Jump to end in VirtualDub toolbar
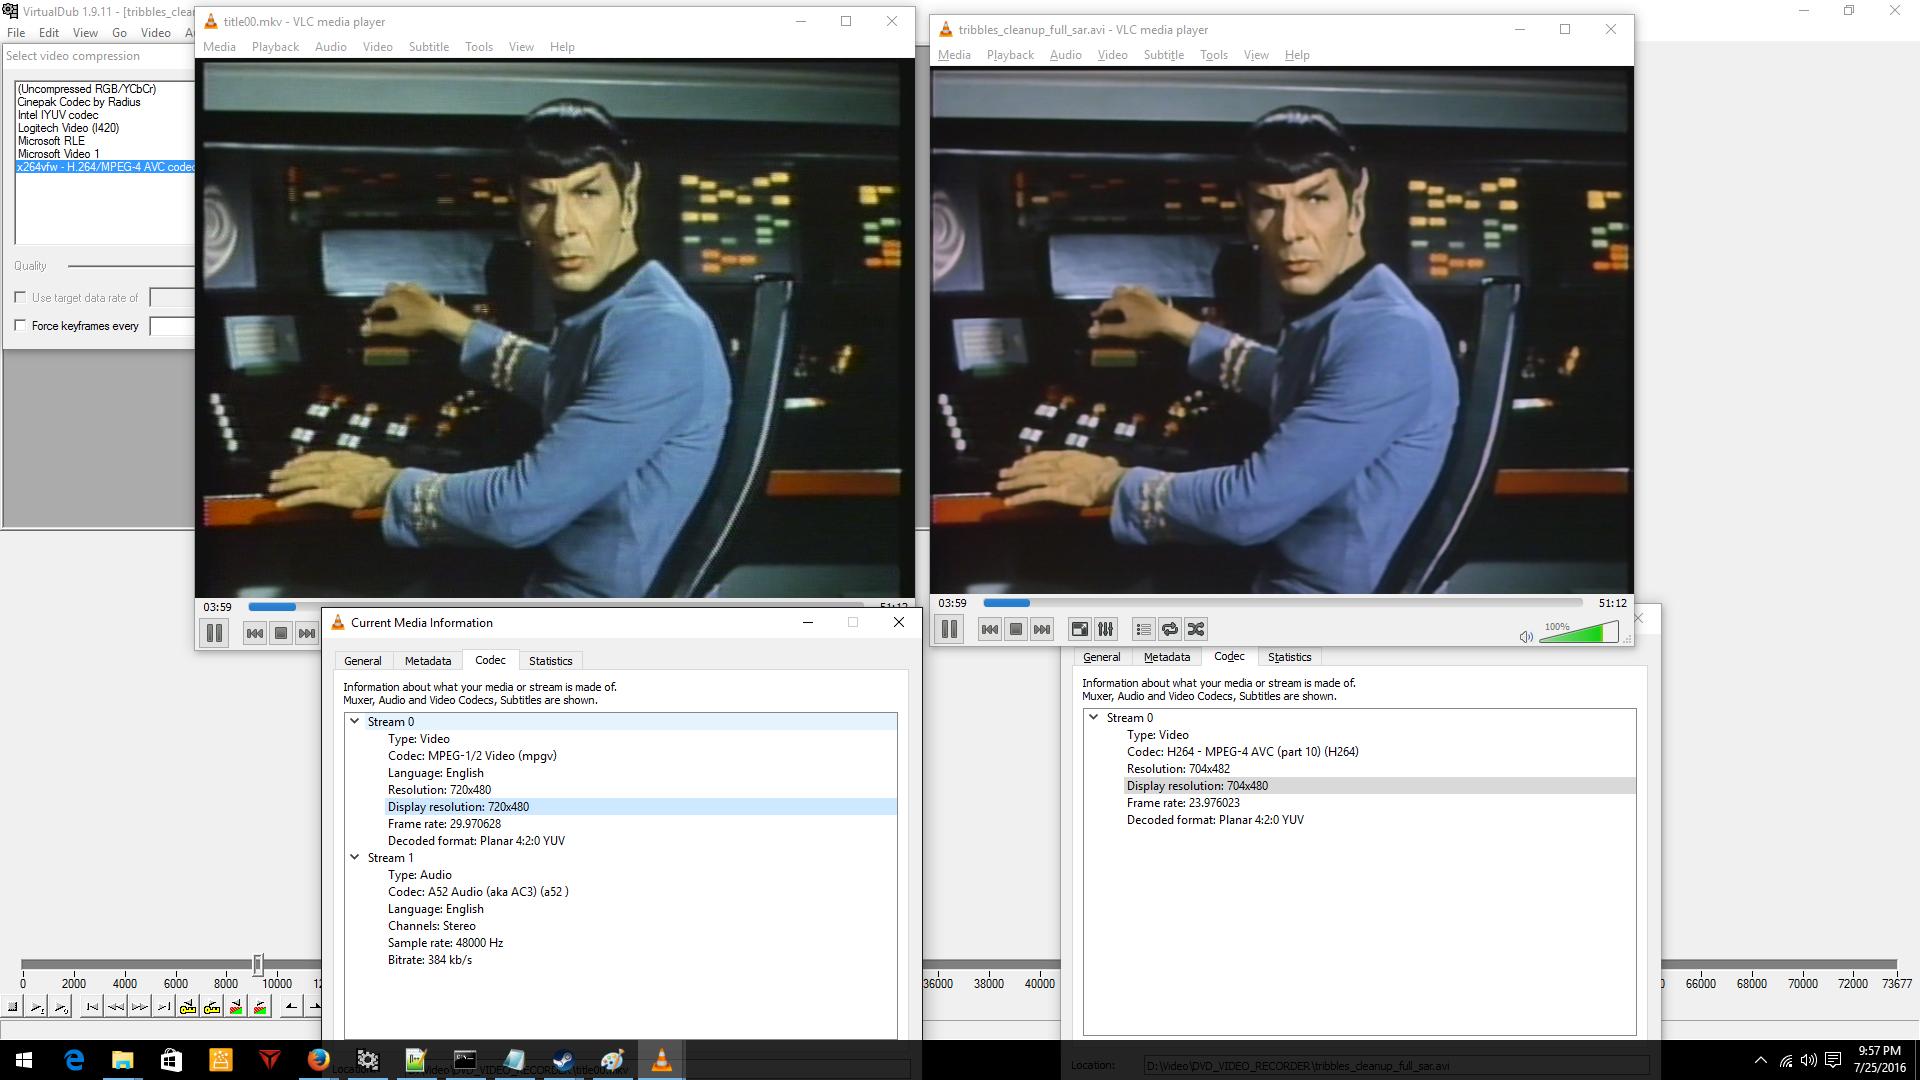Screen dimensions: 1920x1080 pyautogui.click(x=164, y=1007)
